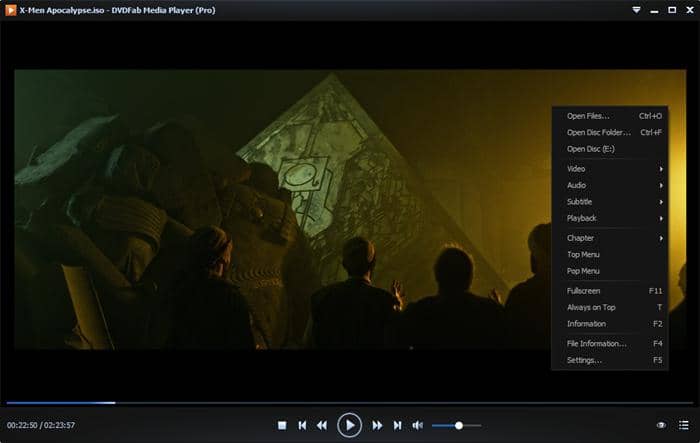Minimize the media player window
This screenshot has height=443, width=700.
coord(654,10)
